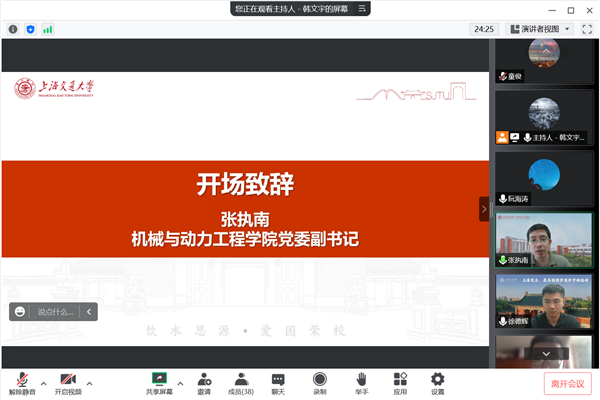This screenshot has width=600, height=400.
Task: Click the 共享屏幕 share screen icon
Action: (x=158, y=382)
